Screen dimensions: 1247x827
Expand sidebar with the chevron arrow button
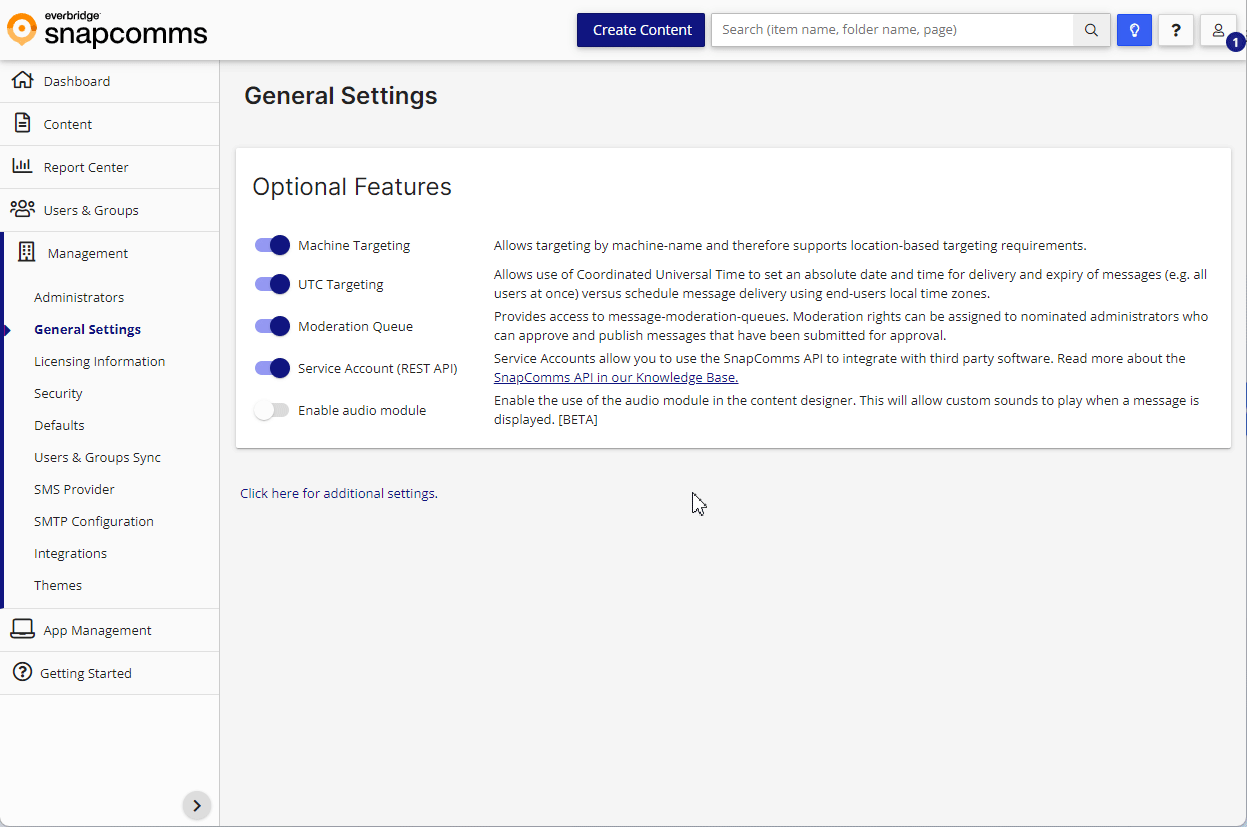point(197,805)
